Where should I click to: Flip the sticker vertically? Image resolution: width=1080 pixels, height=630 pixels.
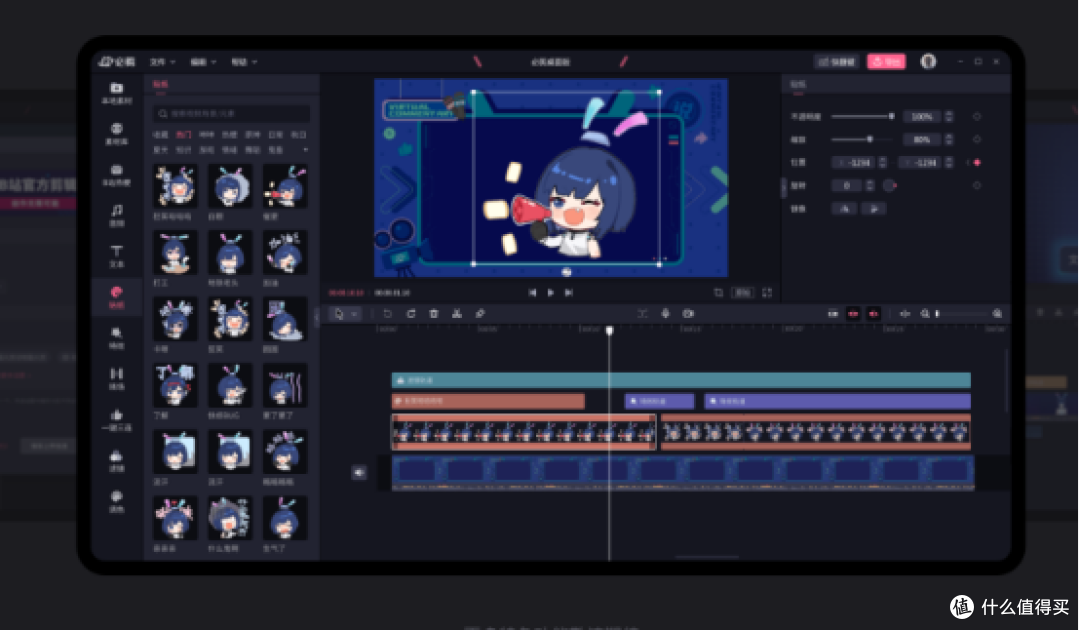[x=874, y=209]
